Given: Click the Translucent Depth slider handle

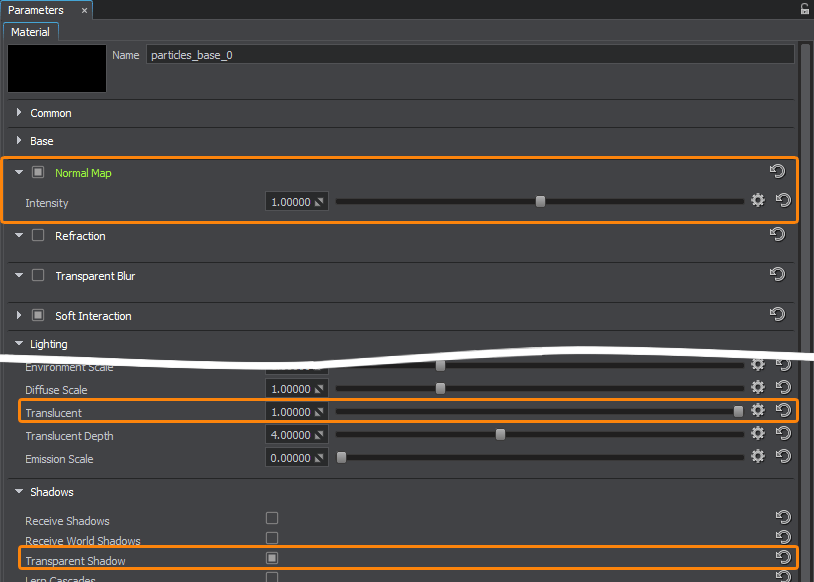Looking at the screenshot, I should coord(500,434).
